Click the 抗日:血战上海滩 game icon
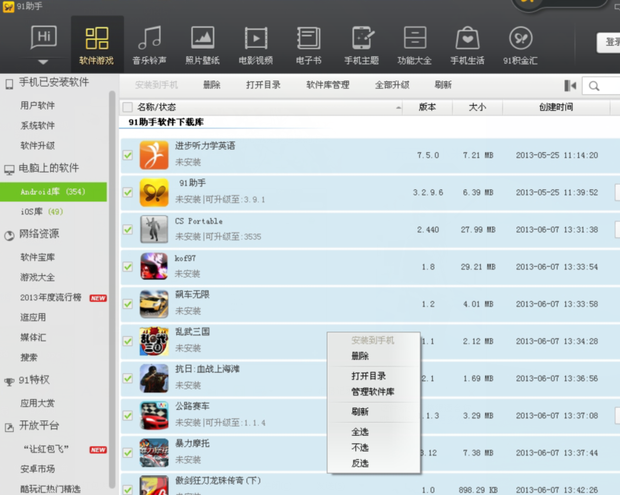Image resolution: width=620 pixels, height=495 pixels. coord(154,378)
